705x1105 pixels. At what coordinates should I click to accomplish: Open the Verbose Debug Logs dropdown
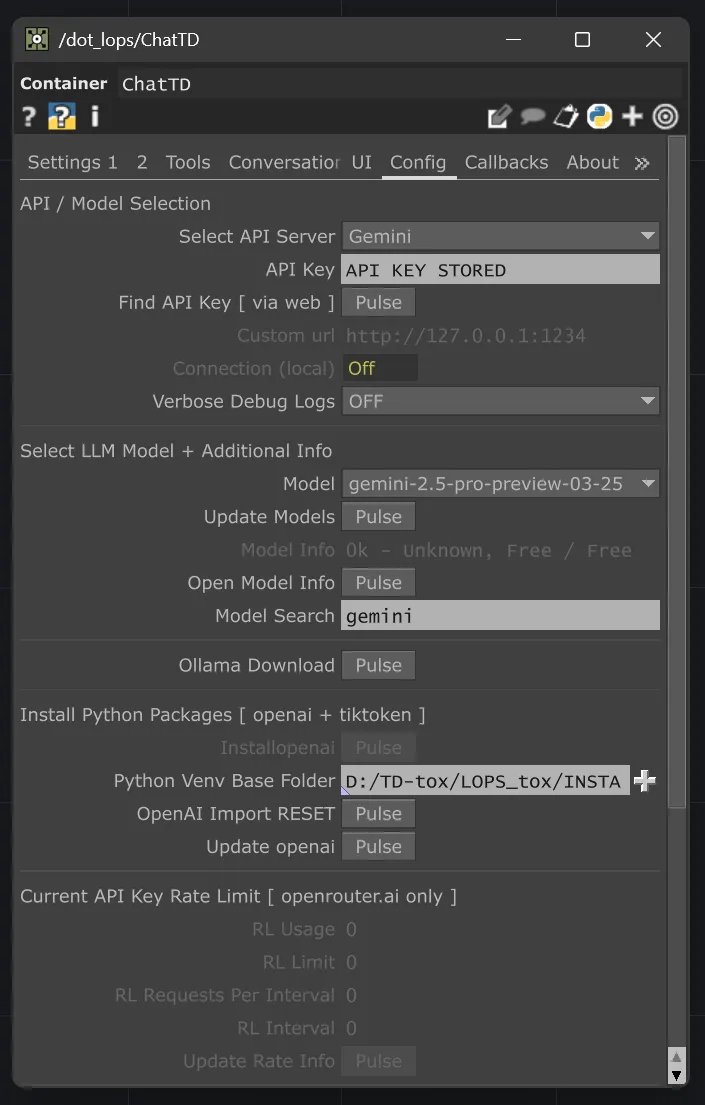[x=500, y=401]
